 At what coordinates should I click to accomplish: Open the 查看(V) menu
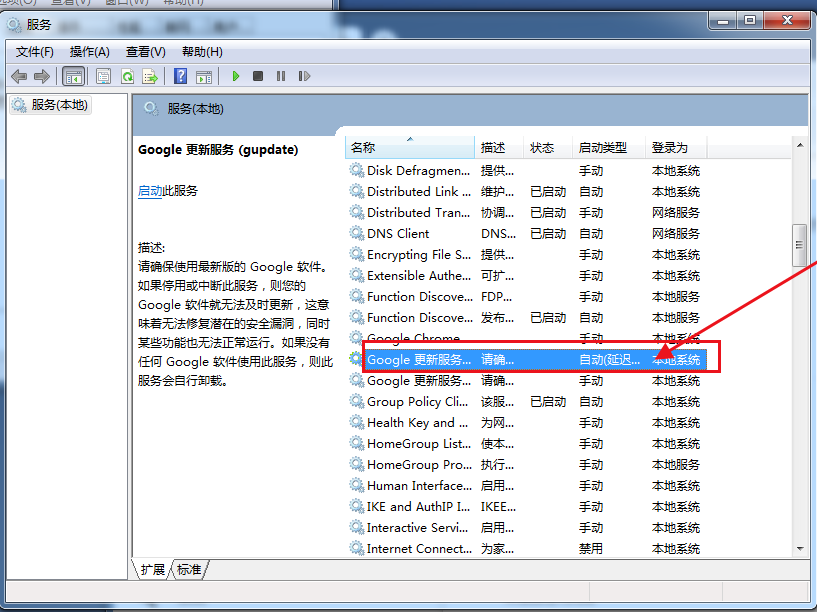[x=145, y=52]
